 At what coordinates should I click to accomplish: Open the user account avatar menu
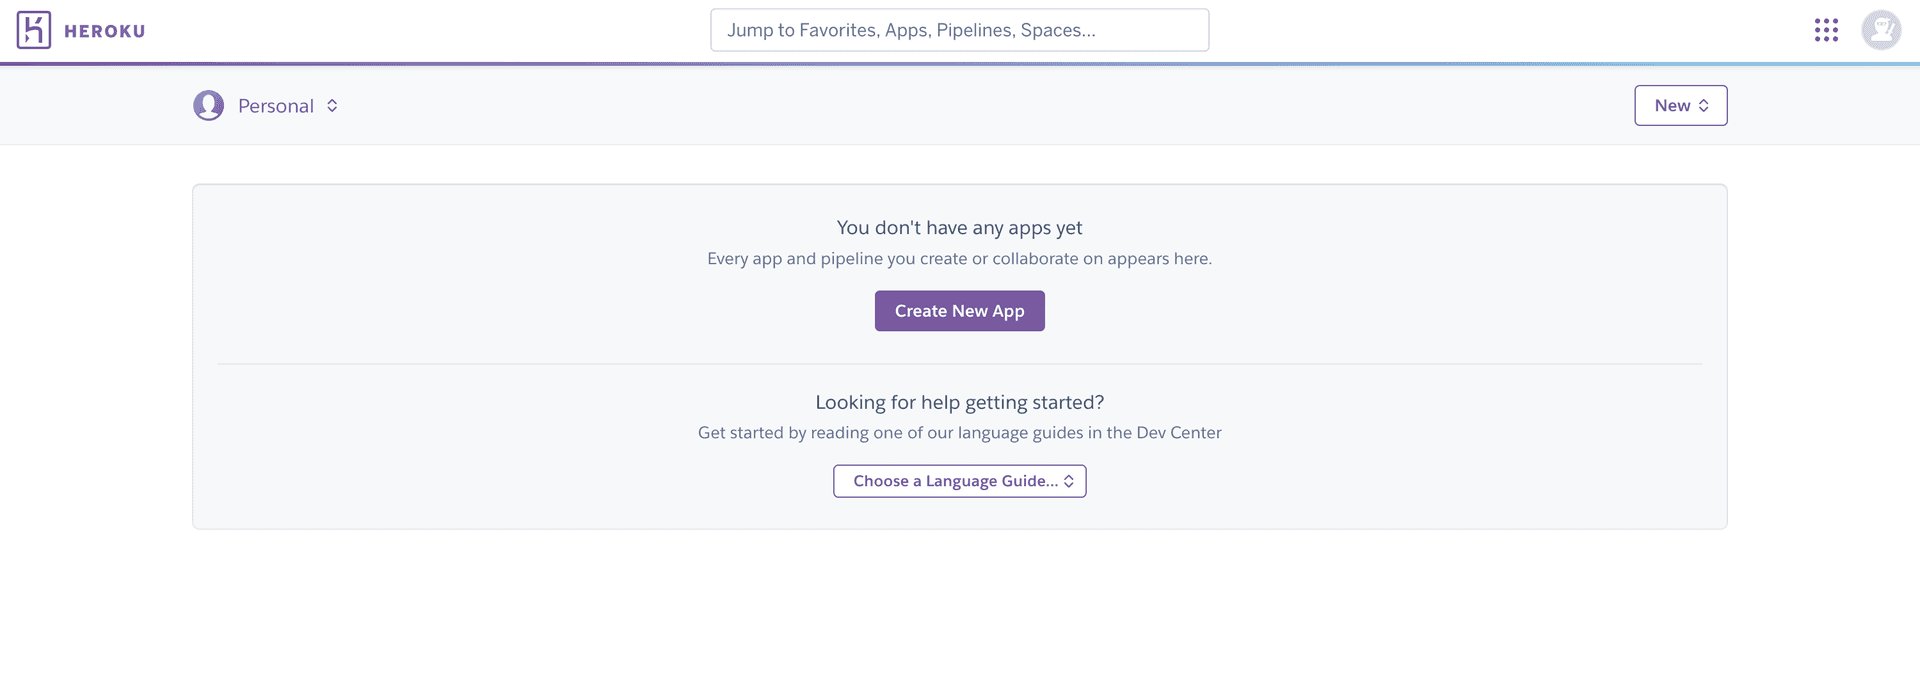[1881, 30]
